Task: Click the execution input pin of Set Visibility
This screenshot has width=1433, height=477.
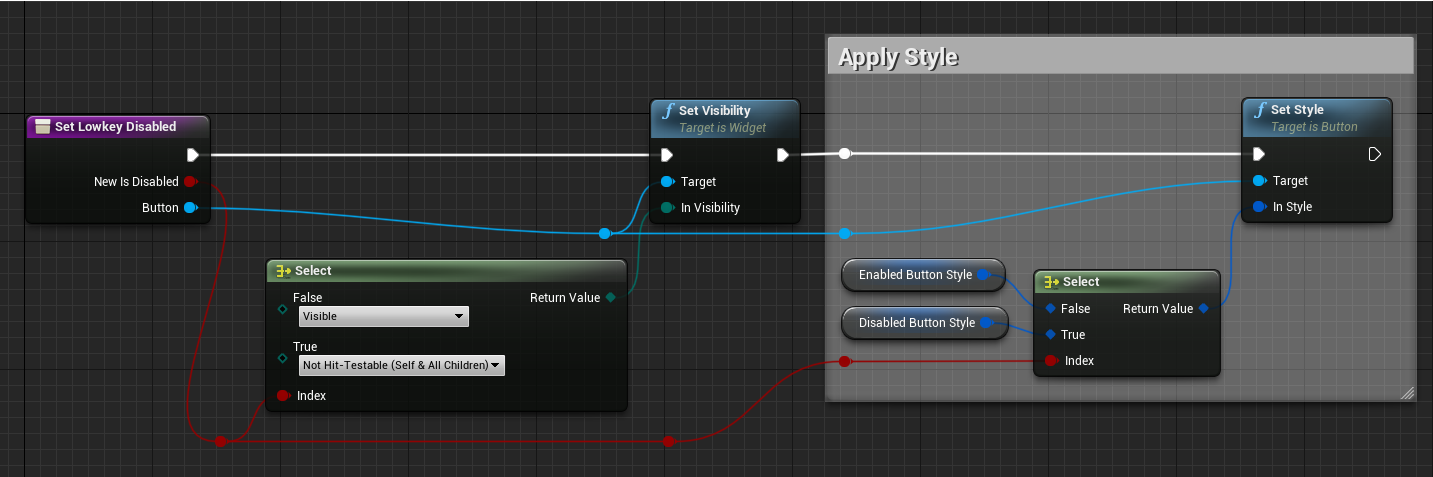Action: (666, 155)
